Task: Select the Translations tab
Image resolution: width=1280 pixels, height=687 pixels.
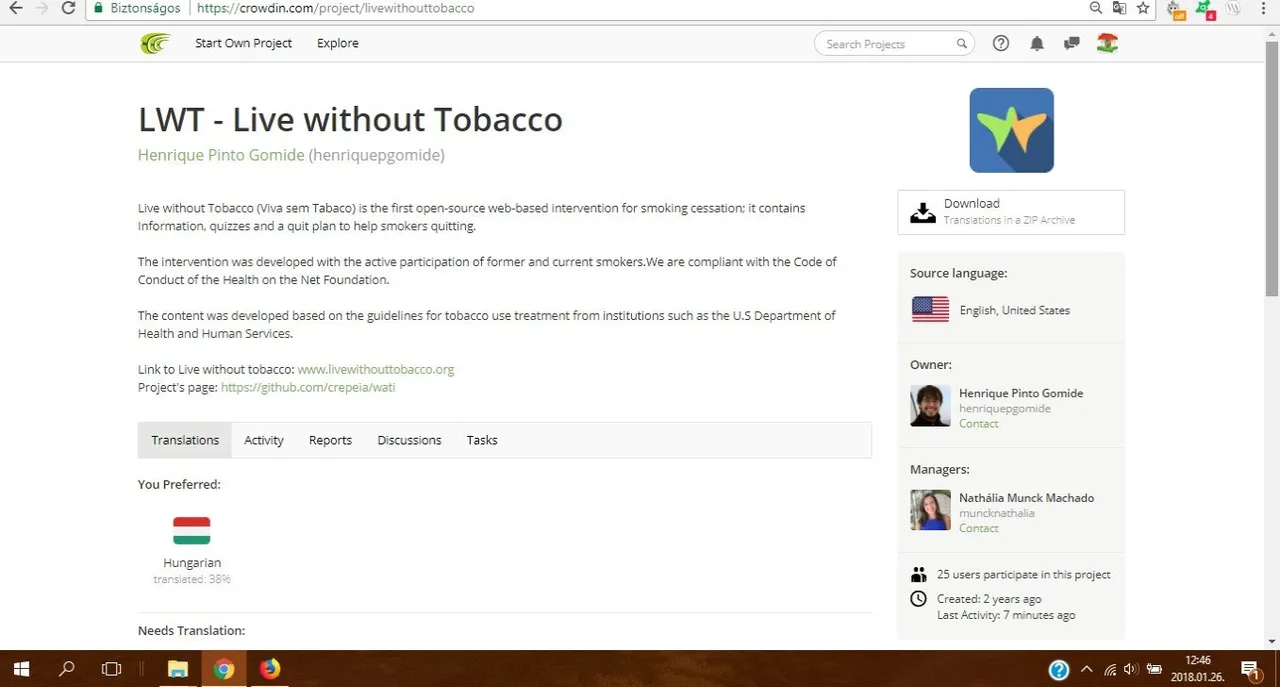Action: 185,440
